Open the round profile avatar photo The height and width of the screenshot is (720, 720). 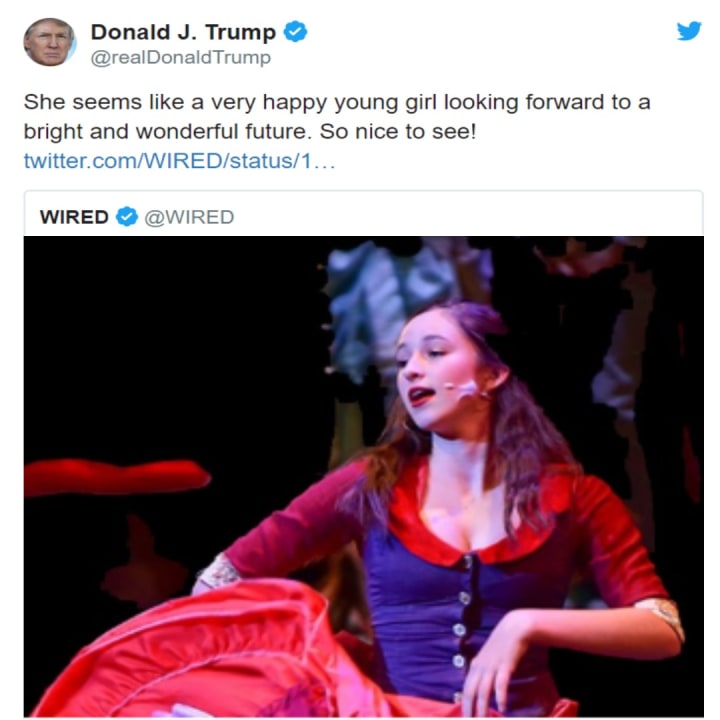coord(50,42)
